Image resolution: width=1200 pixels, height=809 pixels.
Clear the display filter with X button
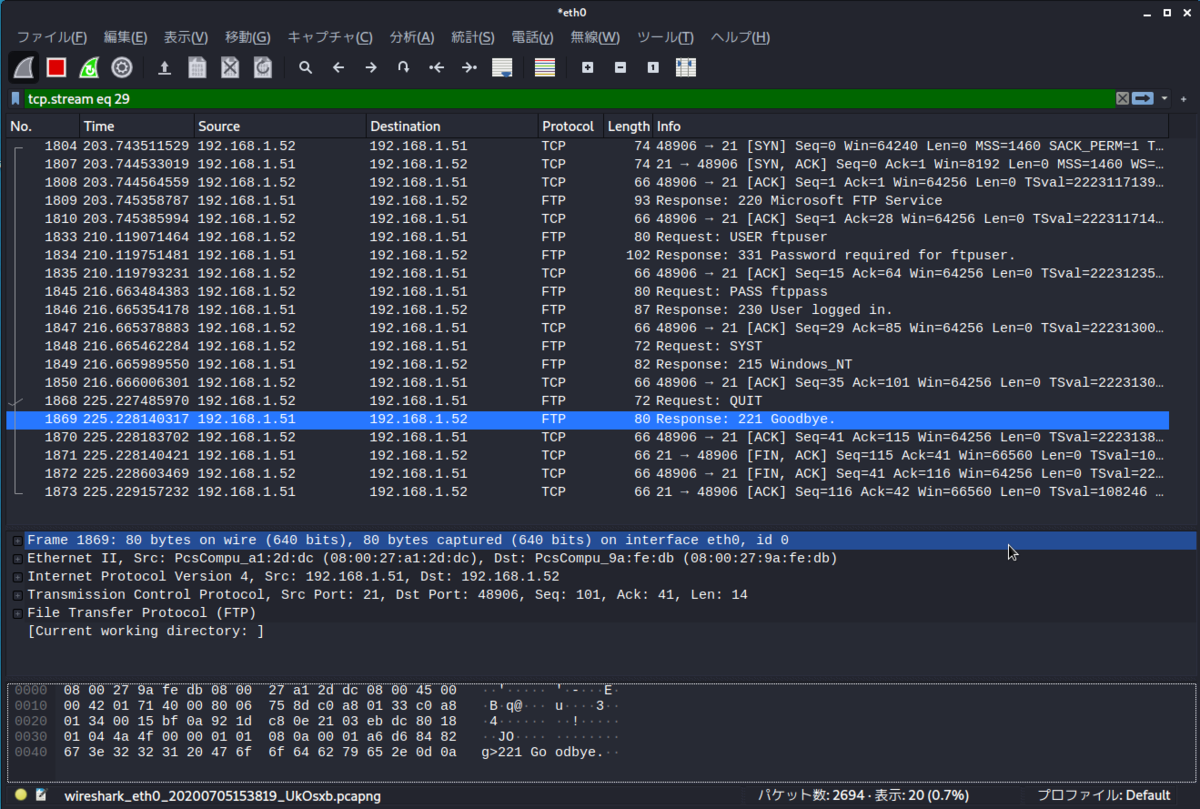coord(1123,99)
